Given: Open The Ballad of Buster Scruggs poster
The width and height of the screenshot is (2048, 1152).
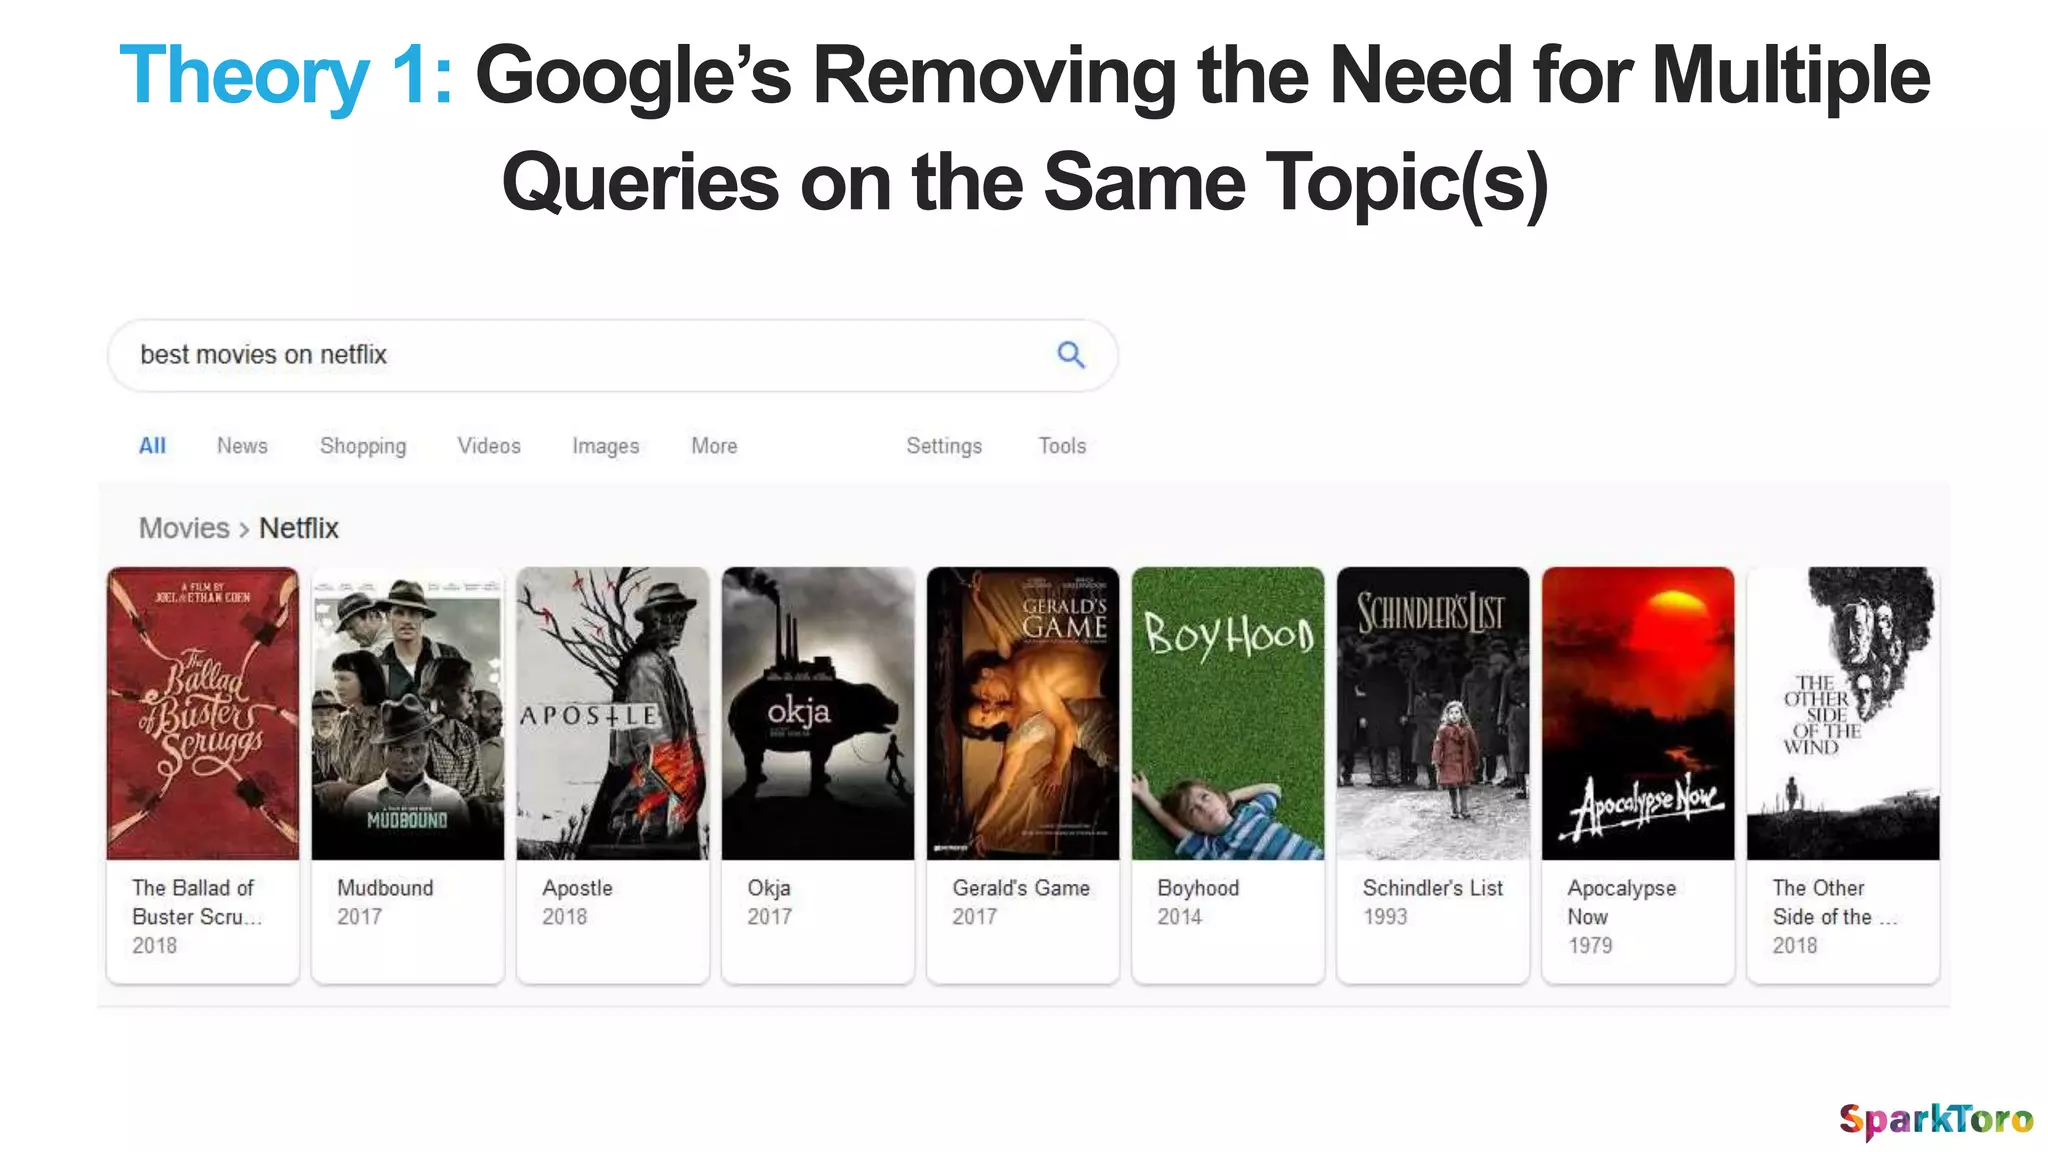Looking at the screenshot, I should coord(203,713).
